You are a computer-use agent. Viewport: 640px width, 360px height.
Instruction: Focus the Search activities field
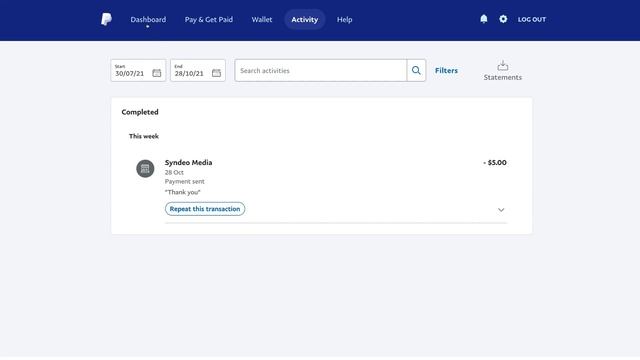click(321, 71)
